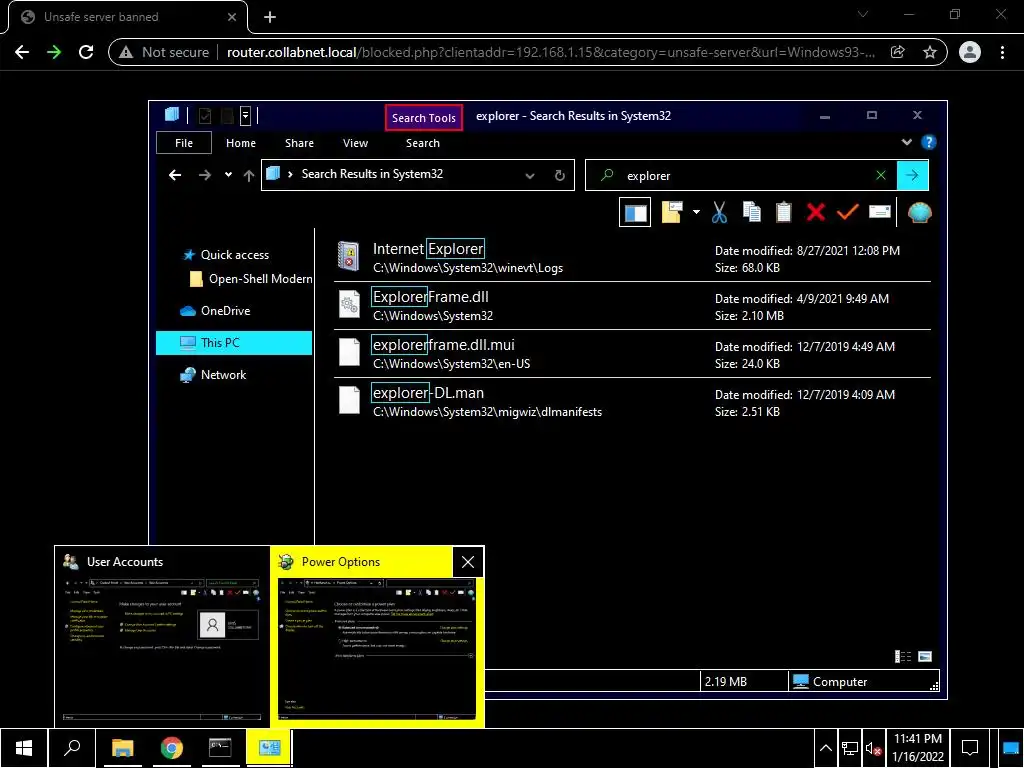The width and height of the screenshot is (1024, 768).
Task: Clear the explorer search query
Action: point(880,175)
